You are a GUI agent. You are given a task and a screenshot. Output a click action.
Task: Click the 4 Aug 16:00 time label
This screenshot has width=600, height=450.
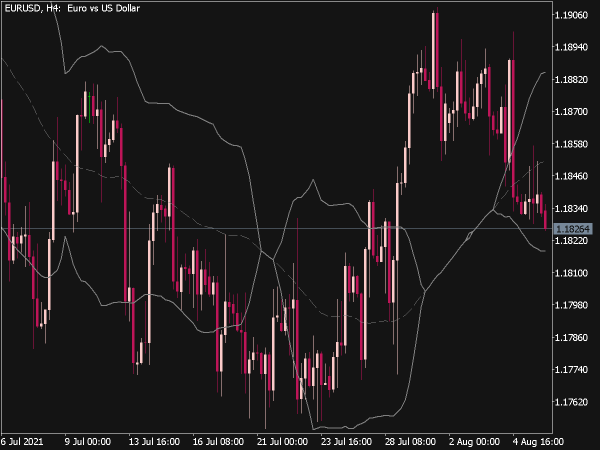pyautogui.click(x=538, y=442)
